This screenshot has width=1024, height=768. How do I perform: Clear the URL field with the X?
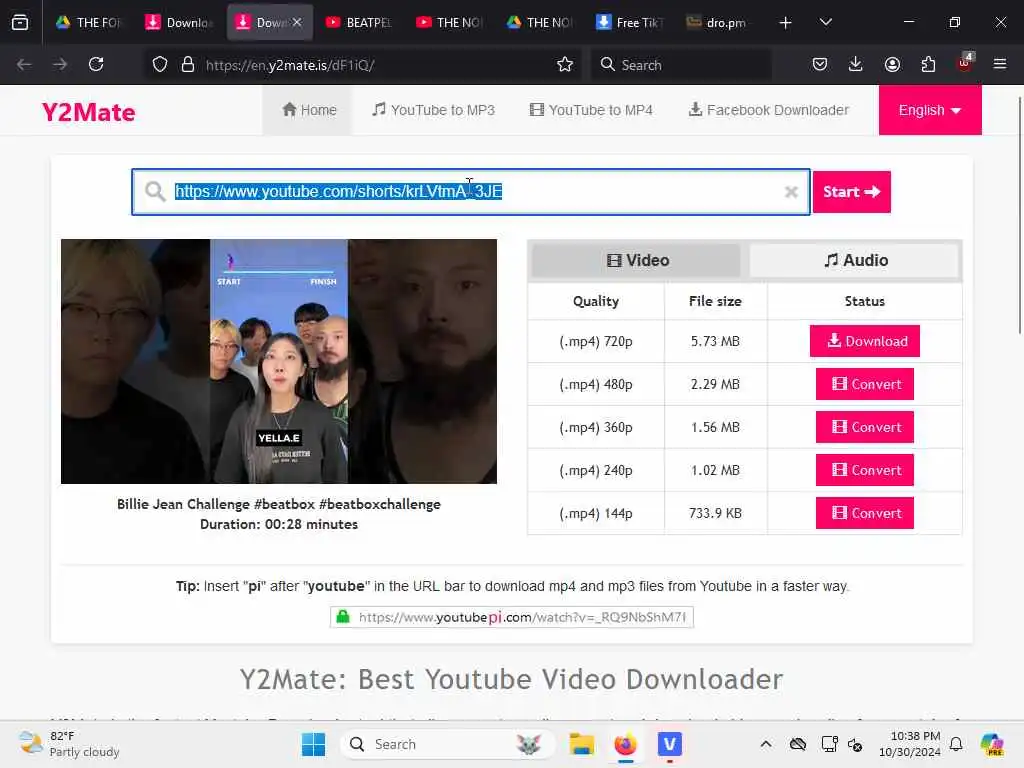click(x=791, y=192)
